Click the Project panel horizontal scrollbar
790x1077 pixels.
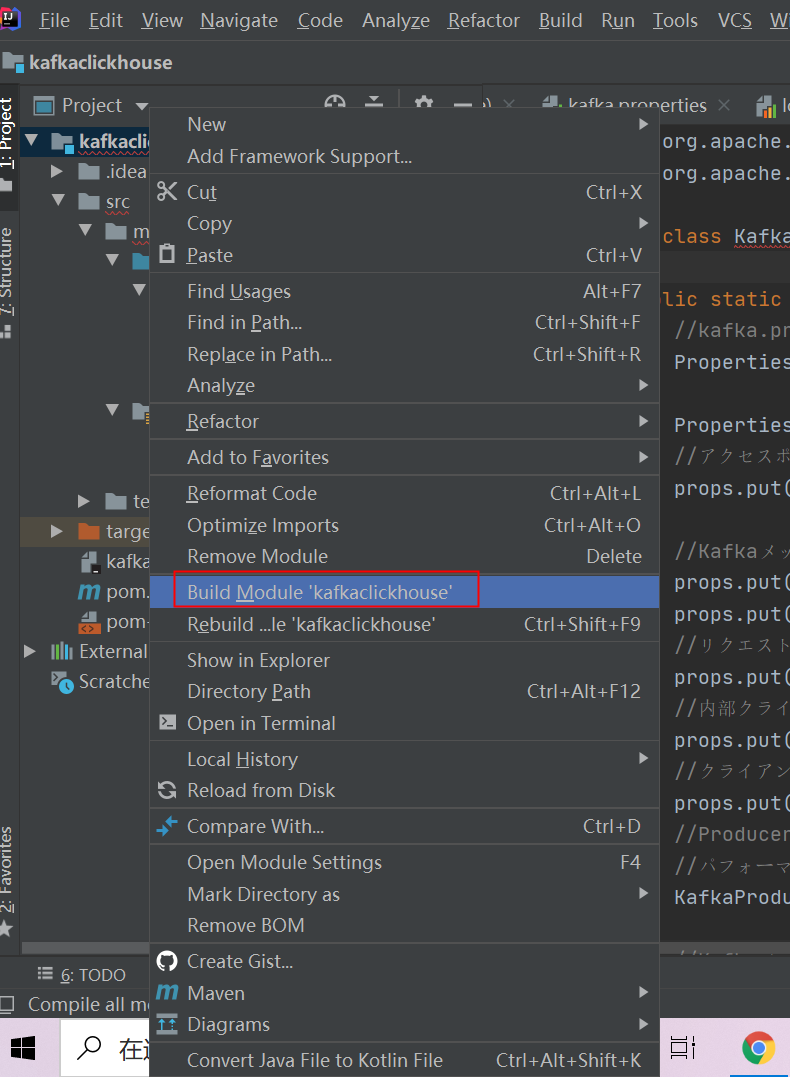click(x=85, y=949)
